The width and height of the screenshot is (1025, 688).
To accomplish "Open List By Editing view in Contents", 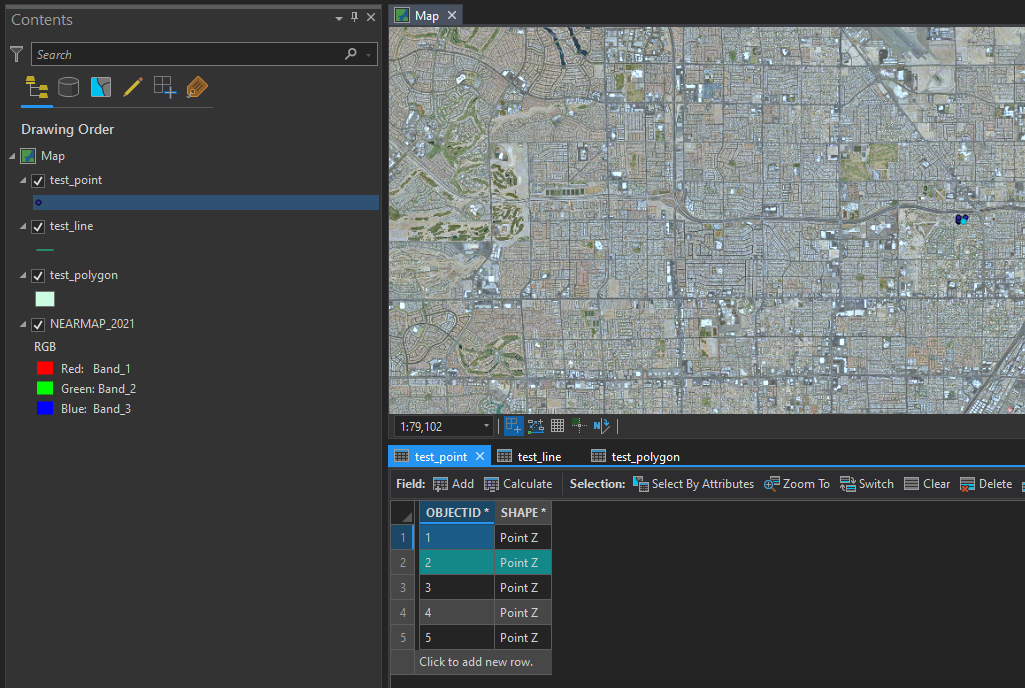I will tap(133, 87).
